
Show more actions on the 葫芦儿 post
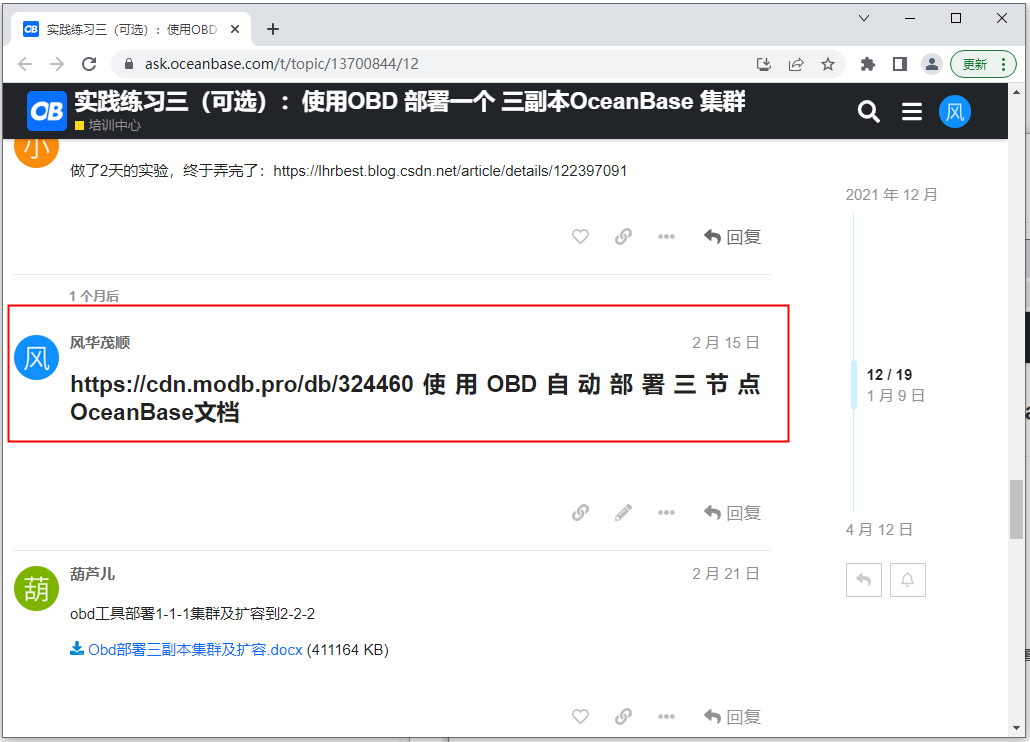pos(666,716)
